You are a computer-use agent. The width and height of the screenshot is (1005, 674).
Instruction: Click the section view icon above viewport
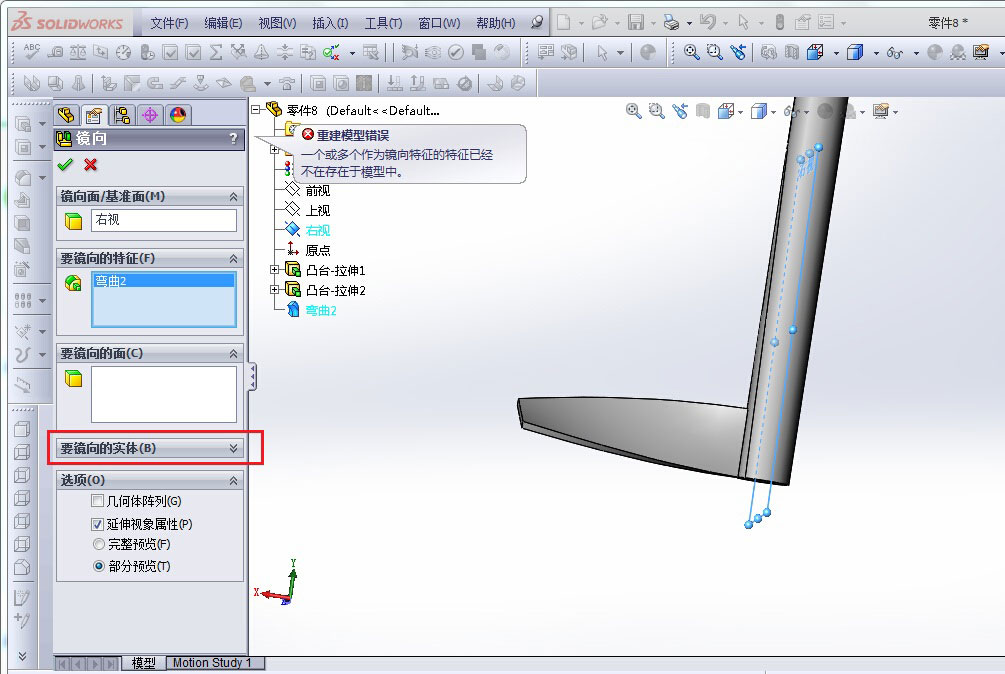pos(704,111)
